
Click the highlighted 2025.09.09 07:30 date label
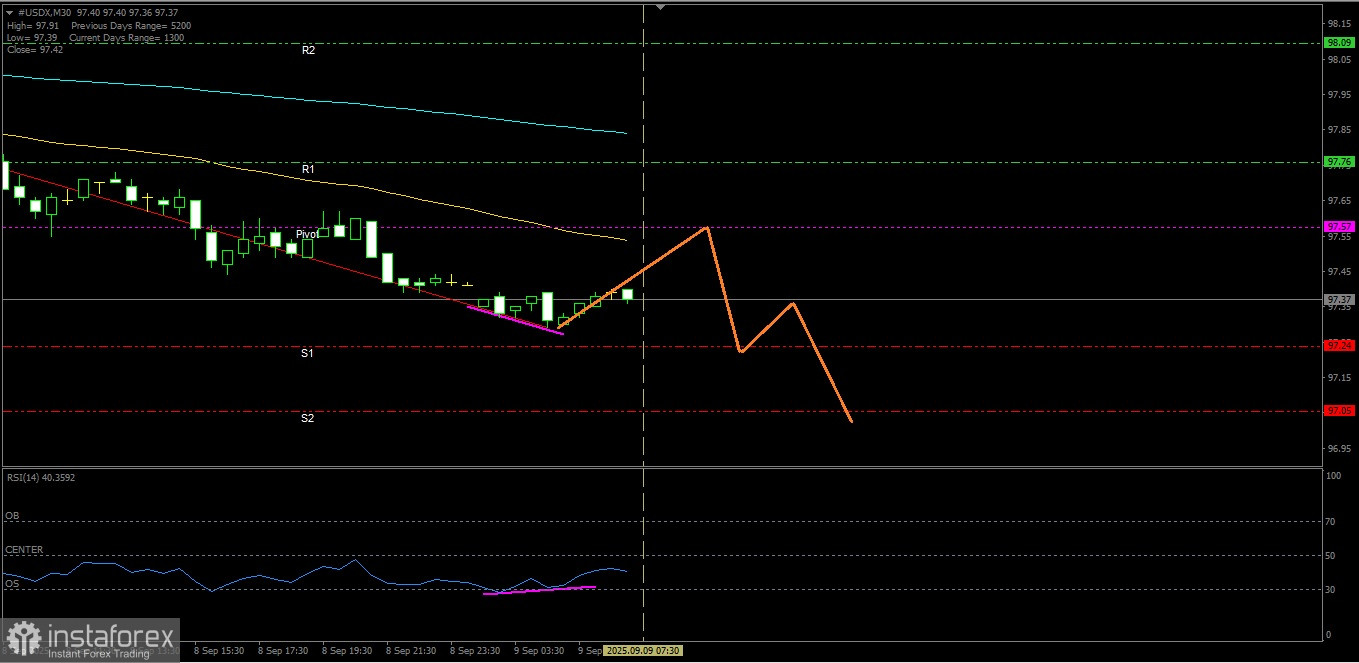pos(643,651)
